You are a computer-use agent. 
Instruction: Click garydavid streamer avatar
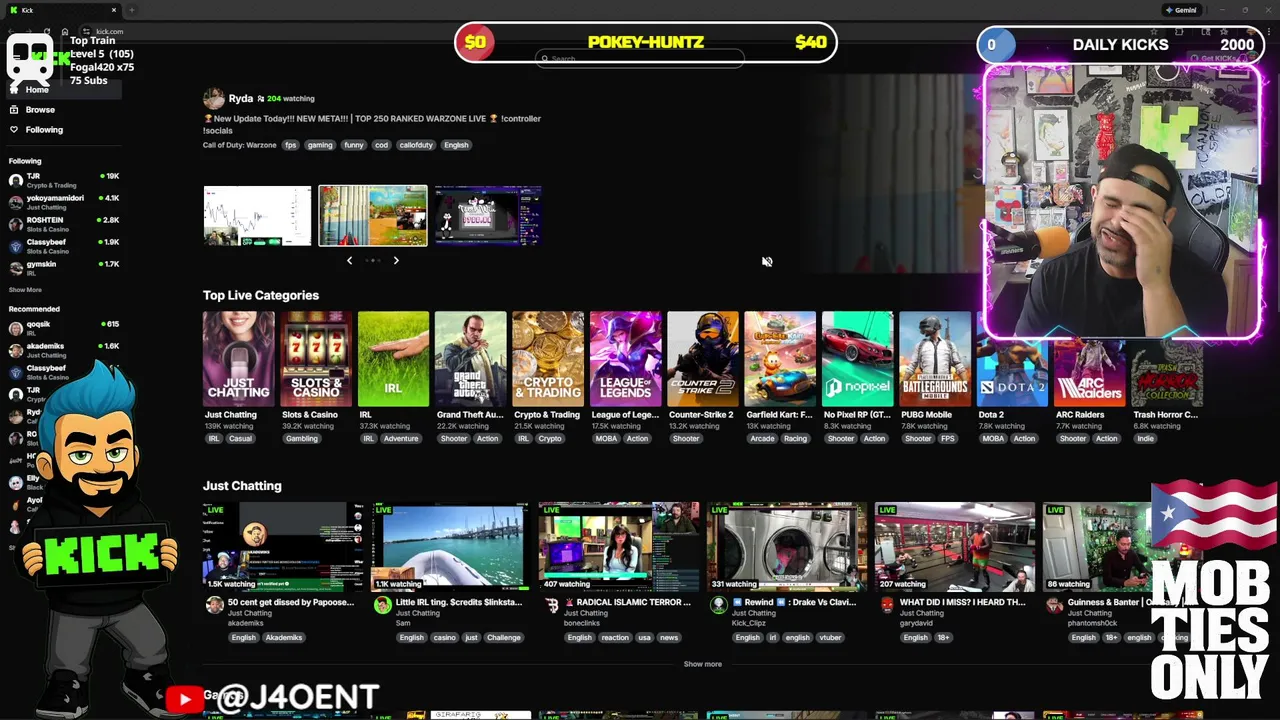click(887, 605)
